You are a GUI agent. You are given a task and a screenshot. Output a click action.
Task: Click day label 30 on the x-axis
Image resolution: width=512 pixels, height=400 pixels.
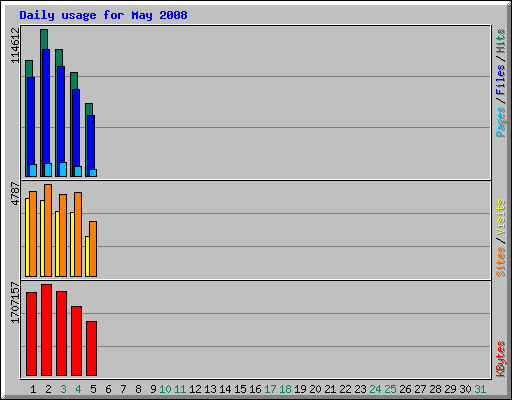click(x=465, y=389)
